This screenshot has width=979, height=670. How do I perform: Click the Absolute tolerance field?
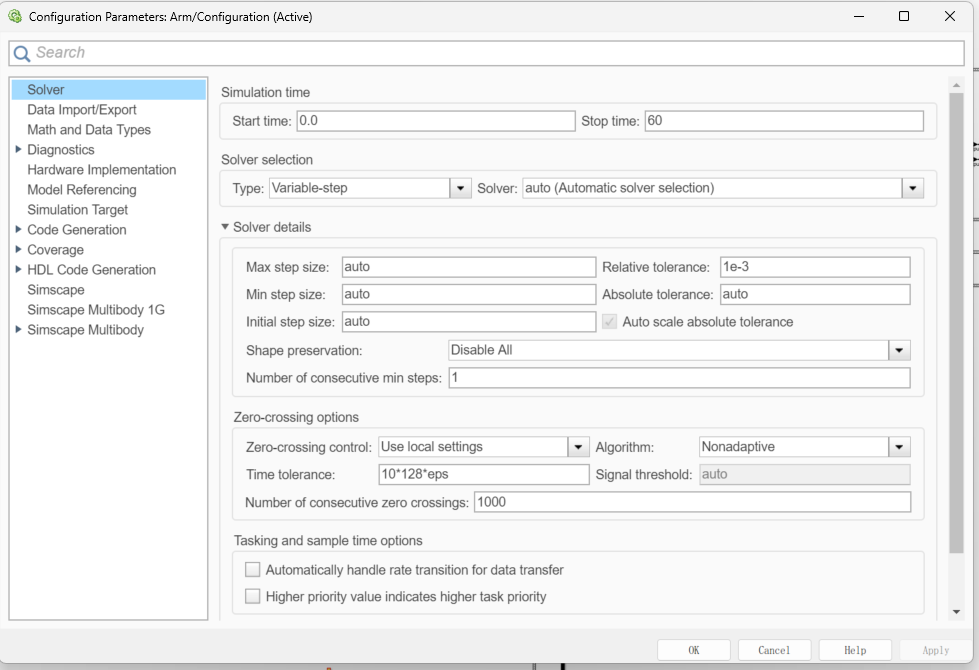pos(815,294)
